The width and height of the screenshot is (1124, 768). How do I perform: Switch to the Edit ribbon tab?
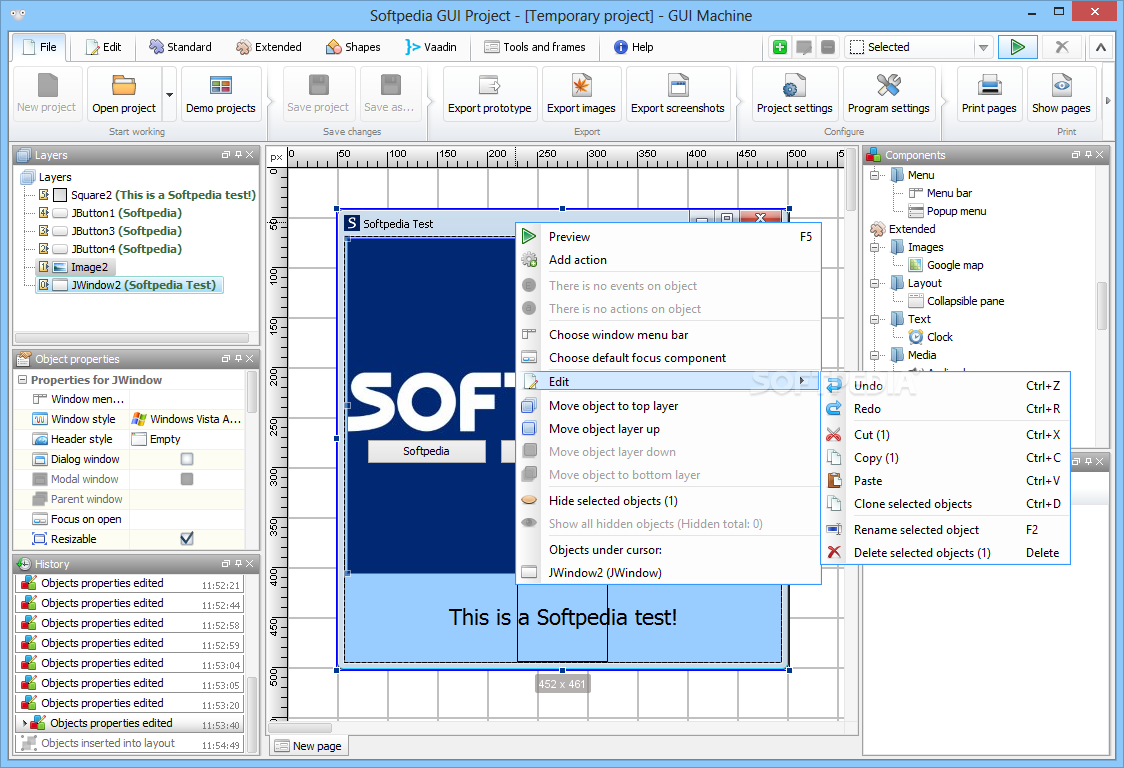(x=103, y=47)
